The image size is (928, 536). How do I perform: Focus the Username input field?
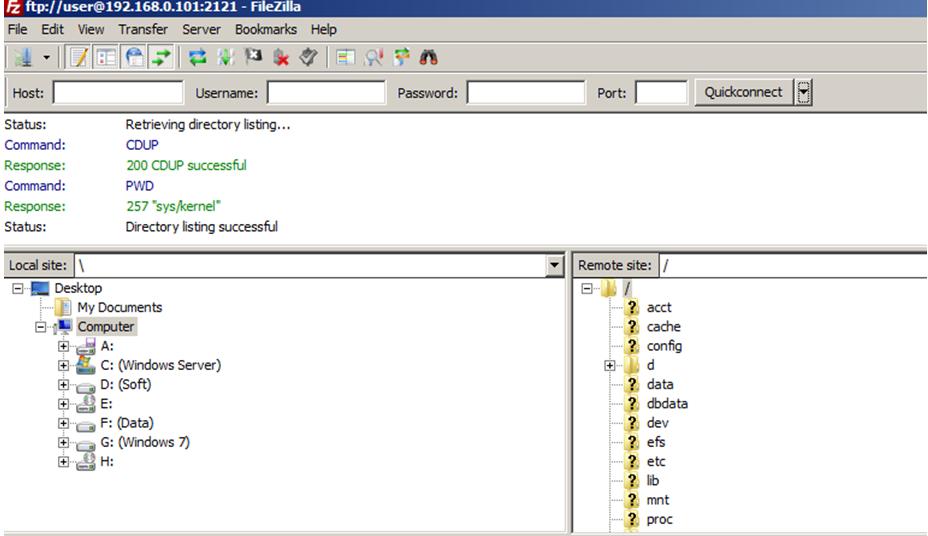pos(326,93)
